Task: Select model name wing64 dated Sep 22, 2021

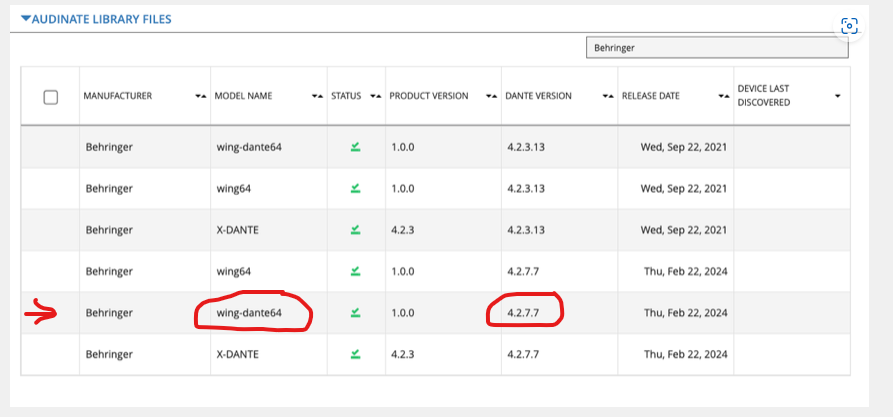Action: pyautogui.click(x=234, y=189)
